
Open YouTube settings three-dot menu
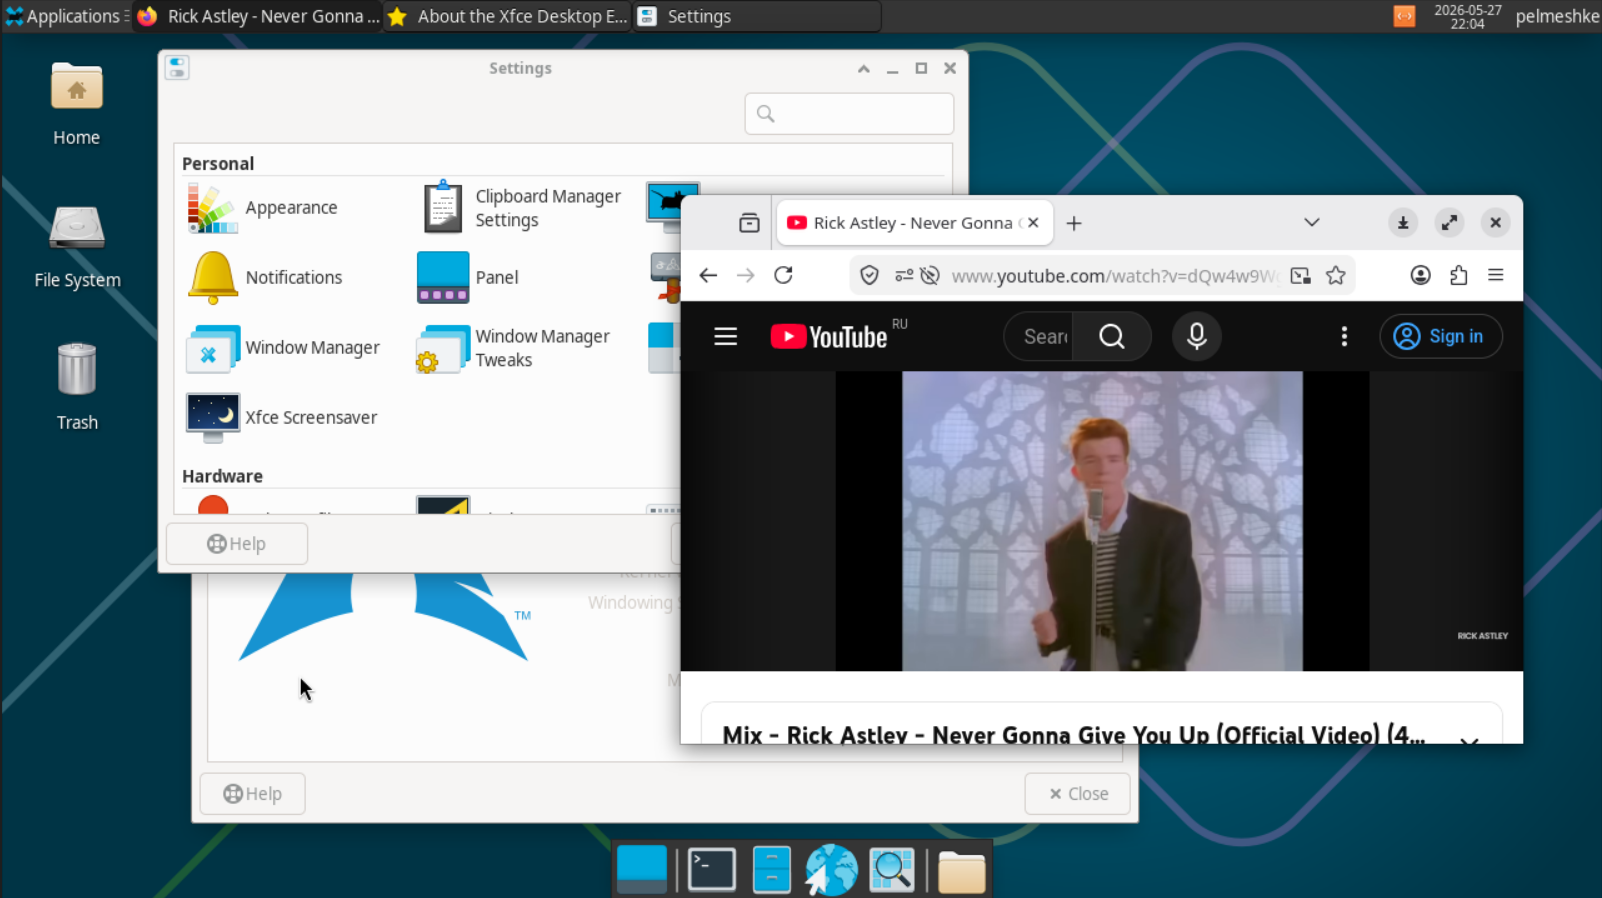(x=1344, y=337)
